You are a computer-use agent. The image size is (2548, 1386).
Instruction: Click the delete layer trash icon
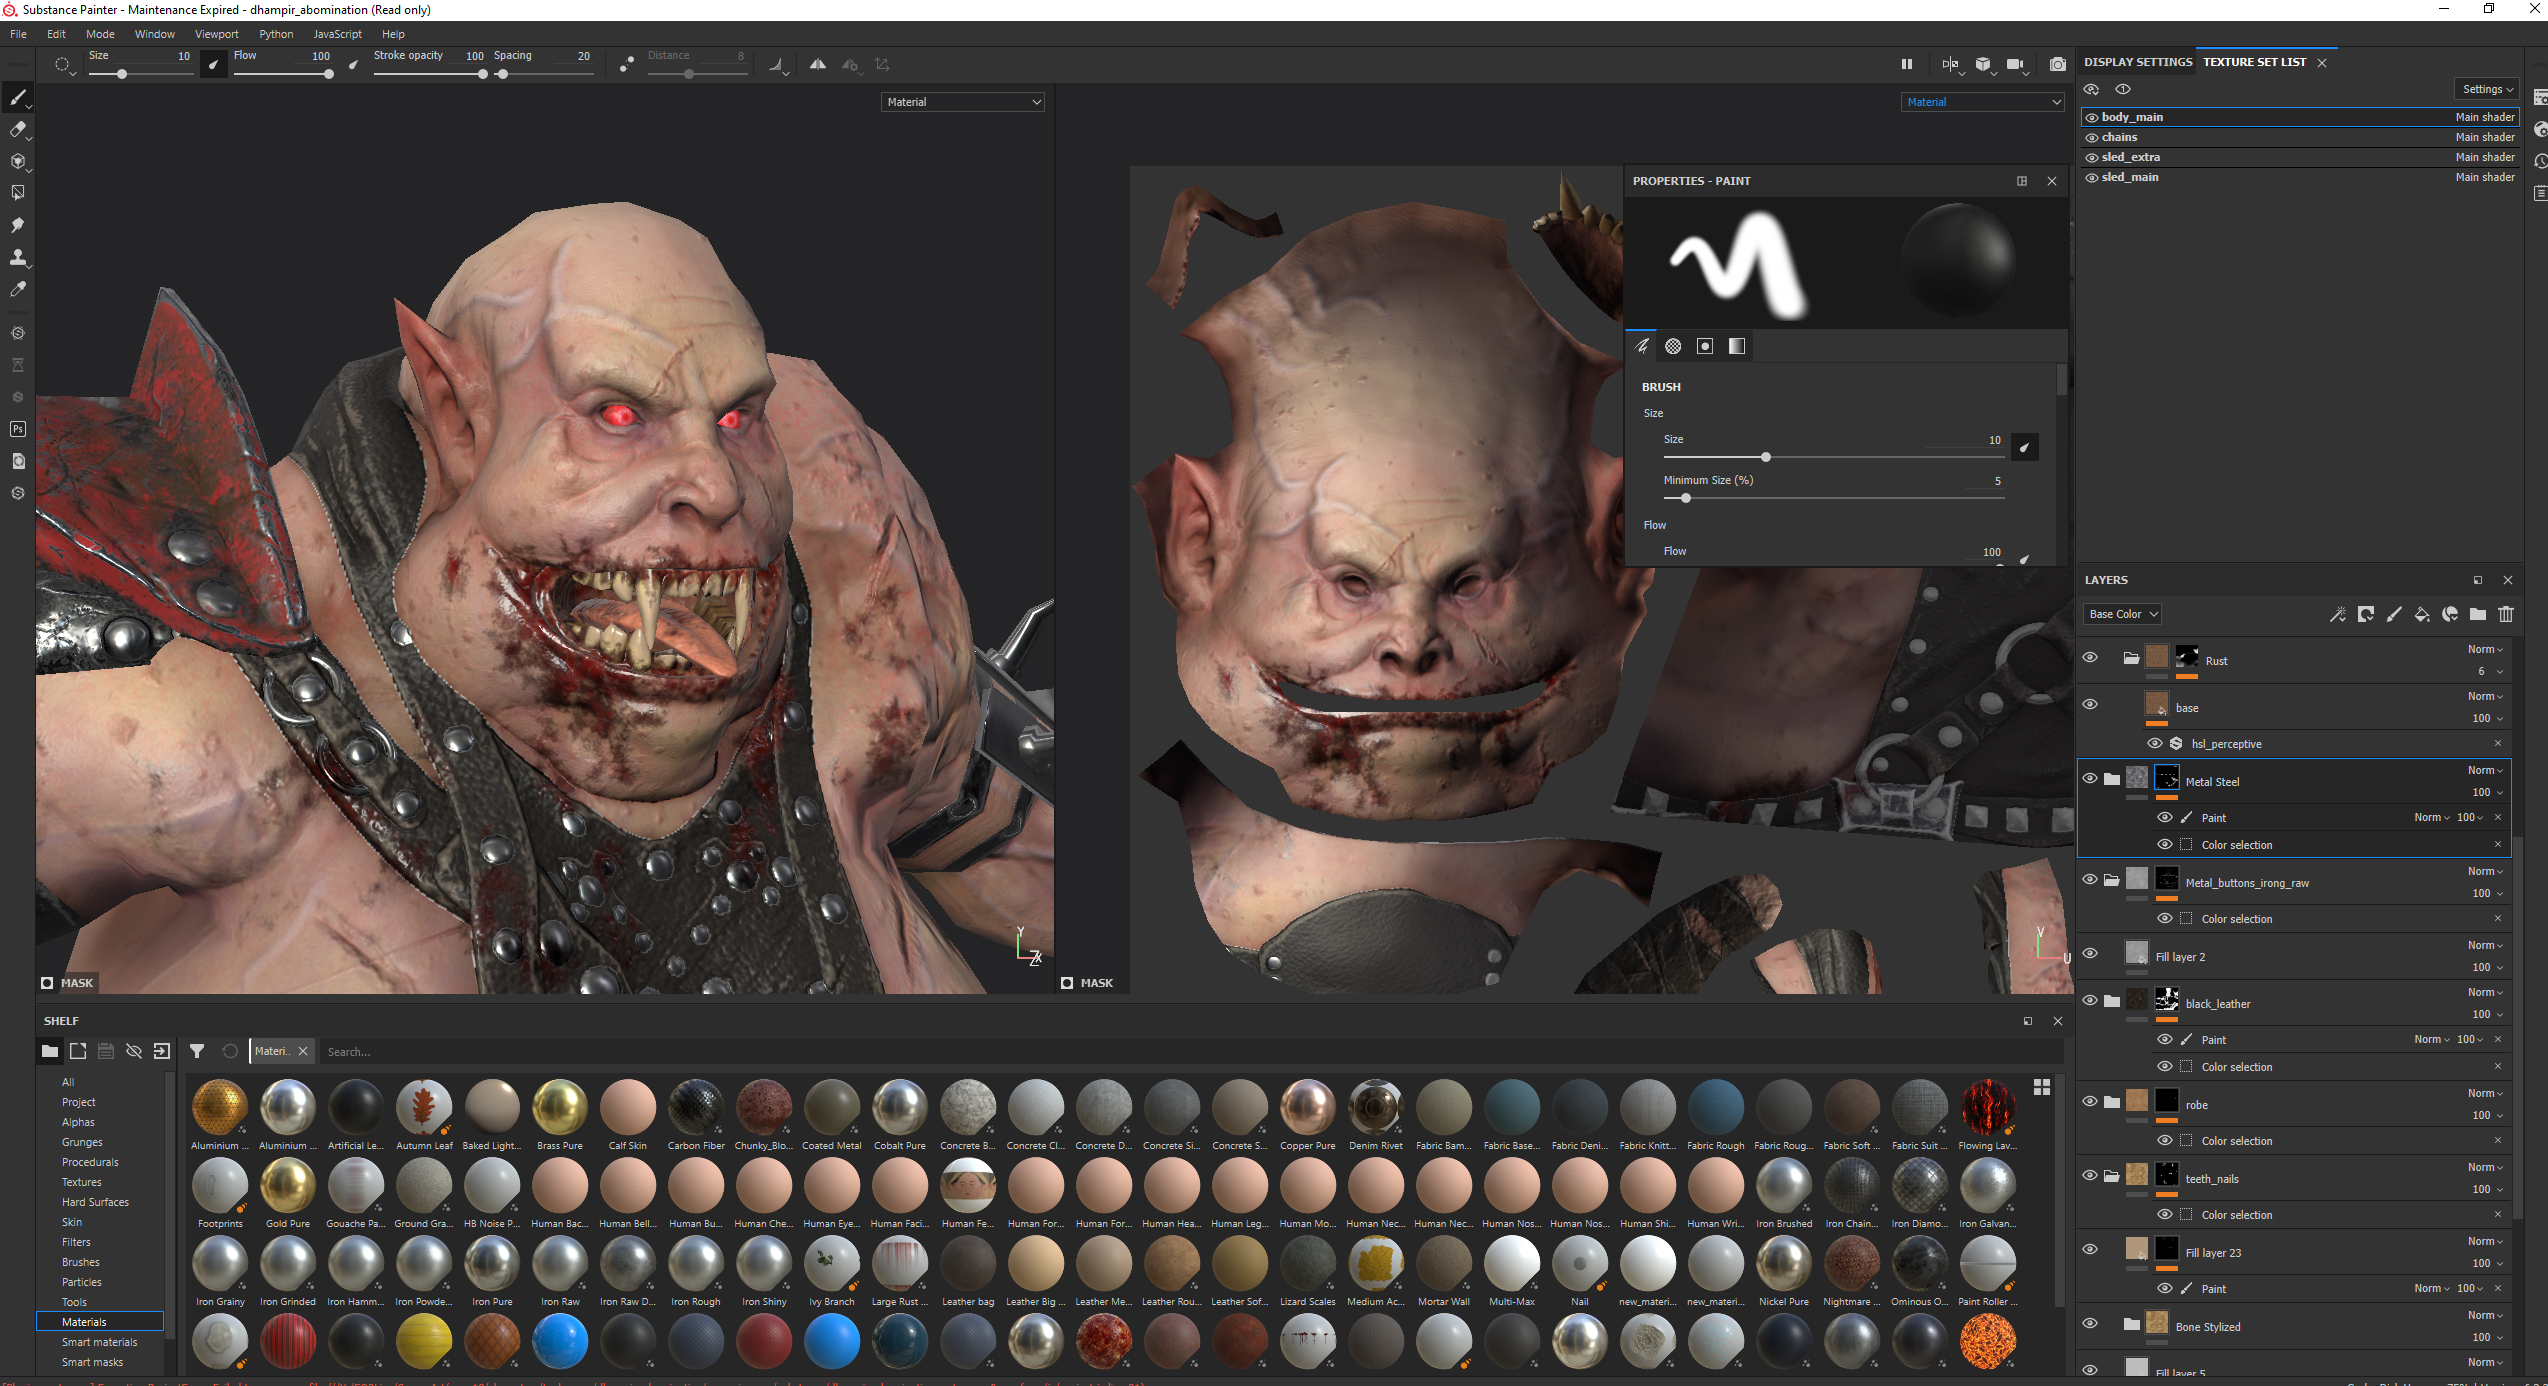click(x=2505, y=614)
